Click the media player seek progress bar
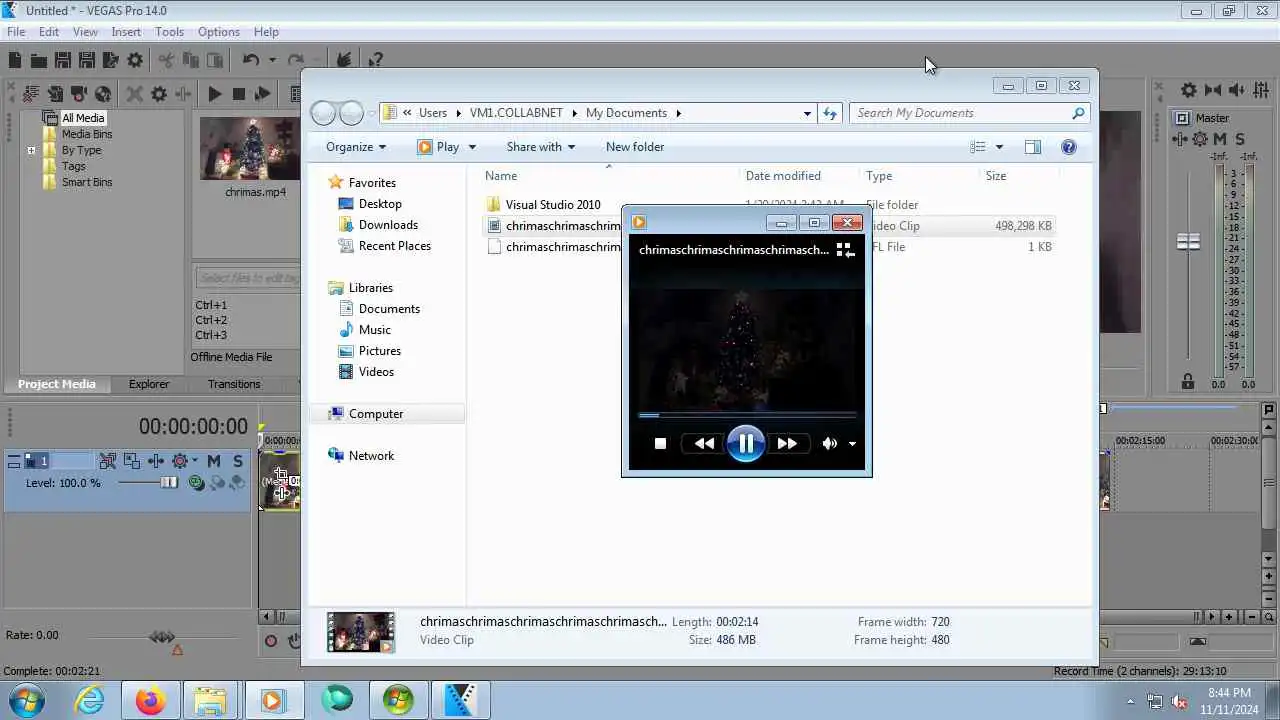1280x720 pixels. pos(747,414)
